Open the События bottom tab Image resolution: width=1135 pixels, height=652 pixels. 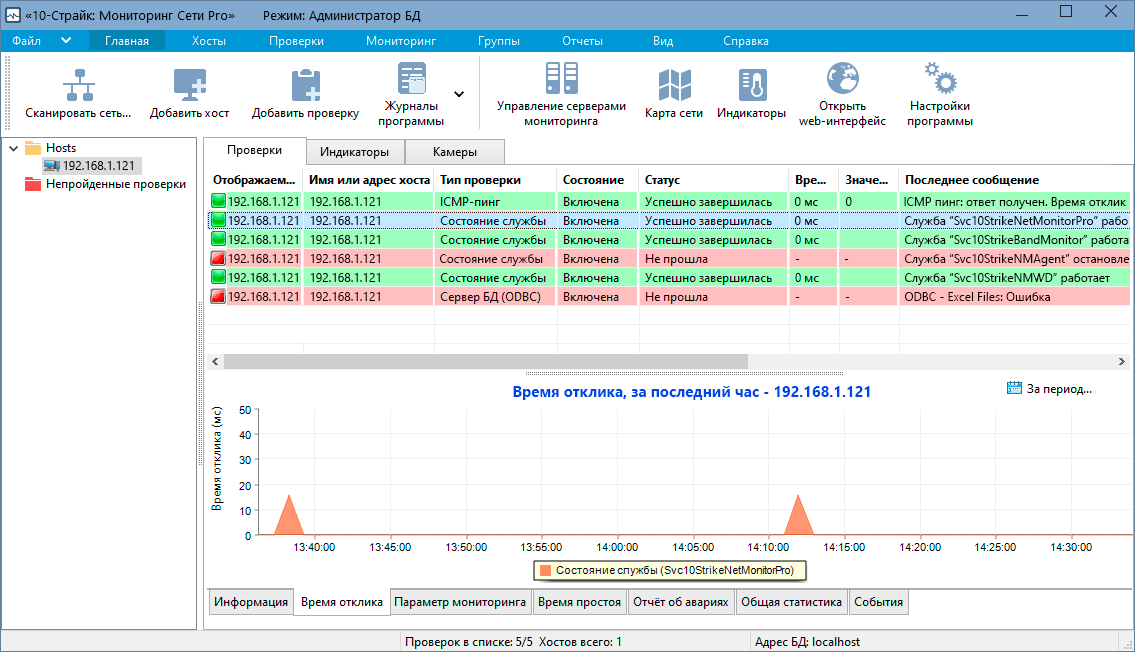(x=878, y=601)
